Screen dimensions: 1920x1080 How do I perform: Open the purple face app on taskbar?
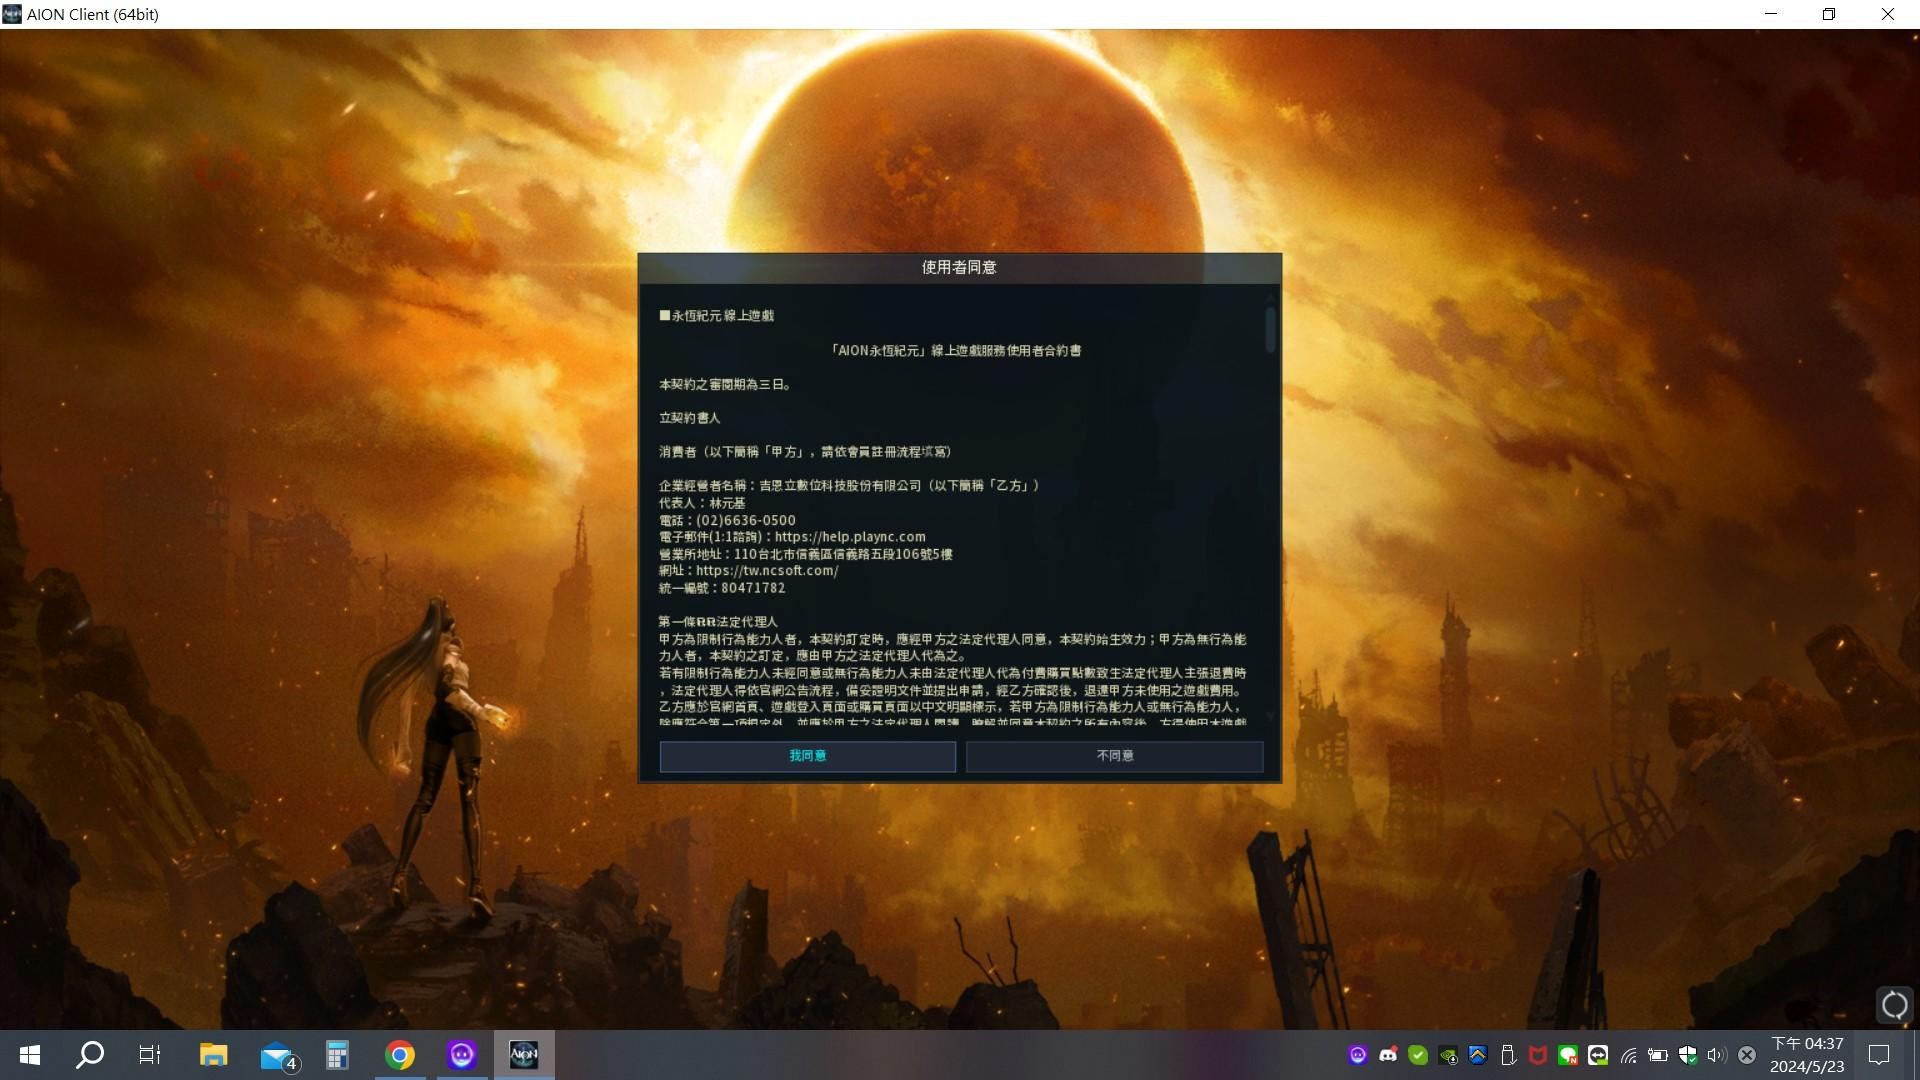(x=461, y=1055)
